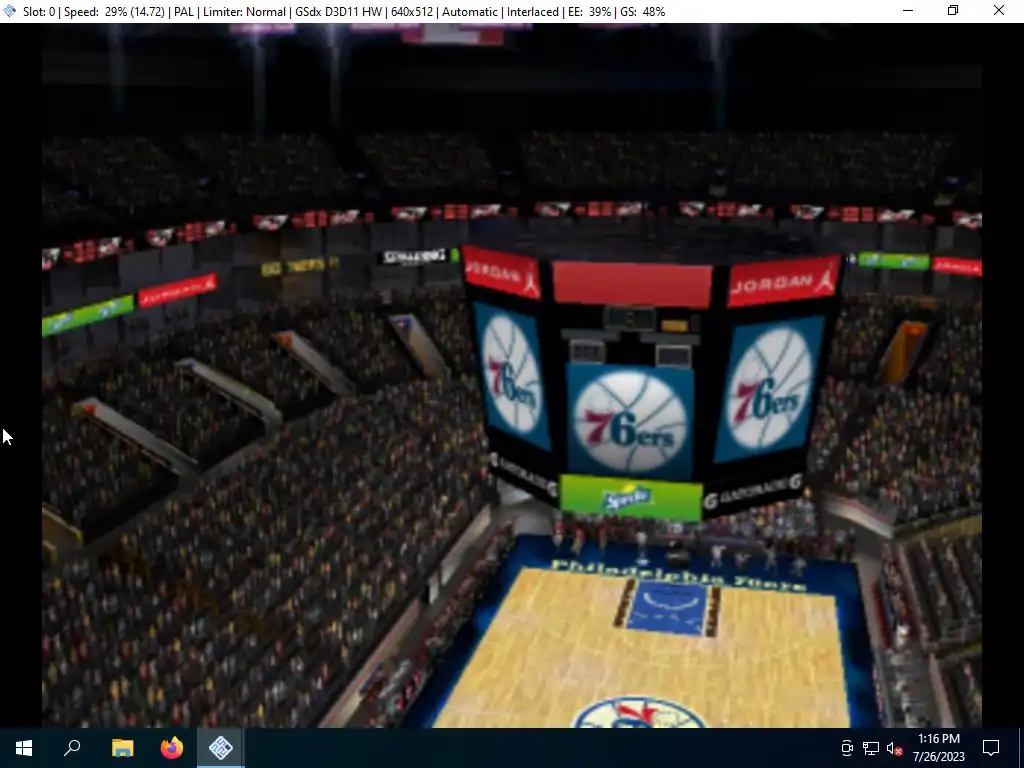Close the emulator window
Viewport: 1024px width, 768px height.
(x=999, y=11)
